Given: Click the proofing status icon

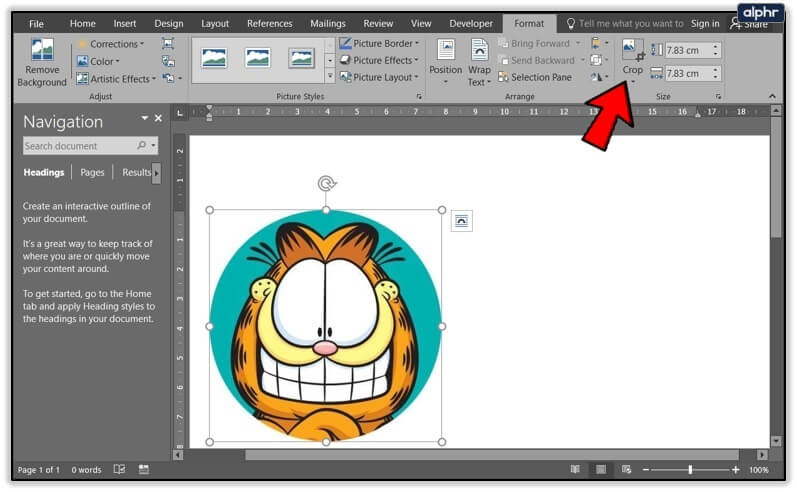Looking at the screenshot, I should pyautogui.click(x=119, y=470).
